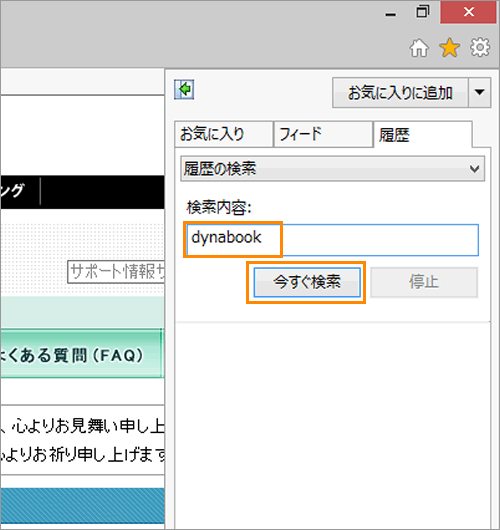500x530 pixels.
Task: Open the Home page icon
Action: click(419, 48)
